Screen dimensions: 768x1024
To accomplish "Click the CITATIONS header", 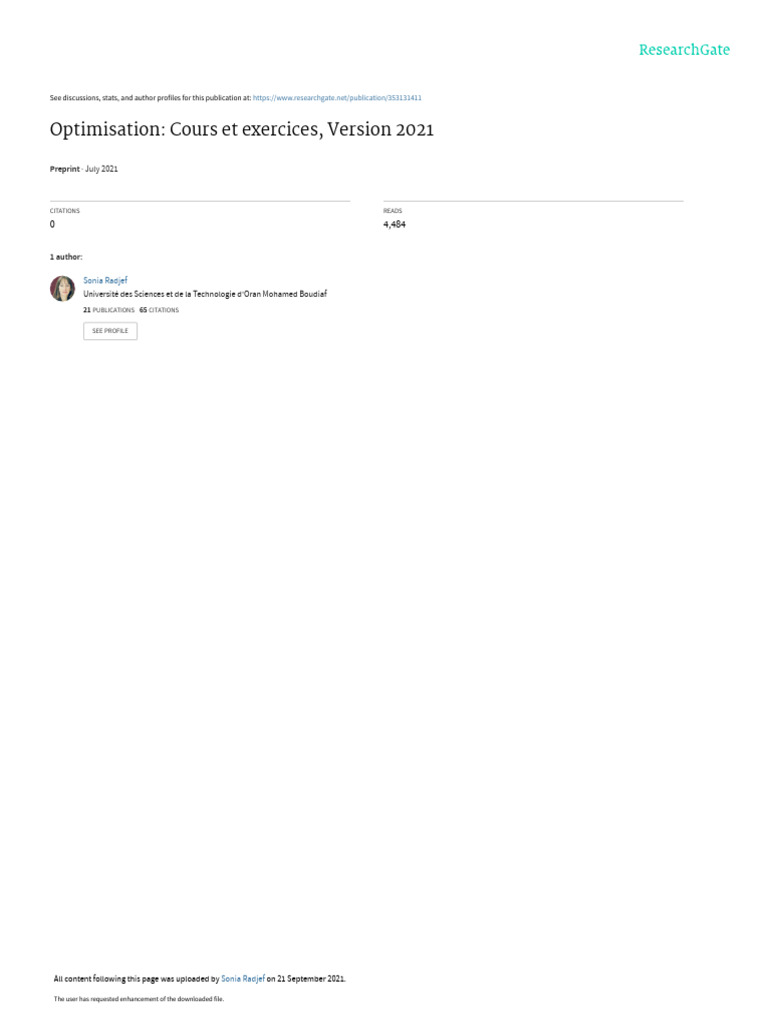I will click(x=65, y=211).
